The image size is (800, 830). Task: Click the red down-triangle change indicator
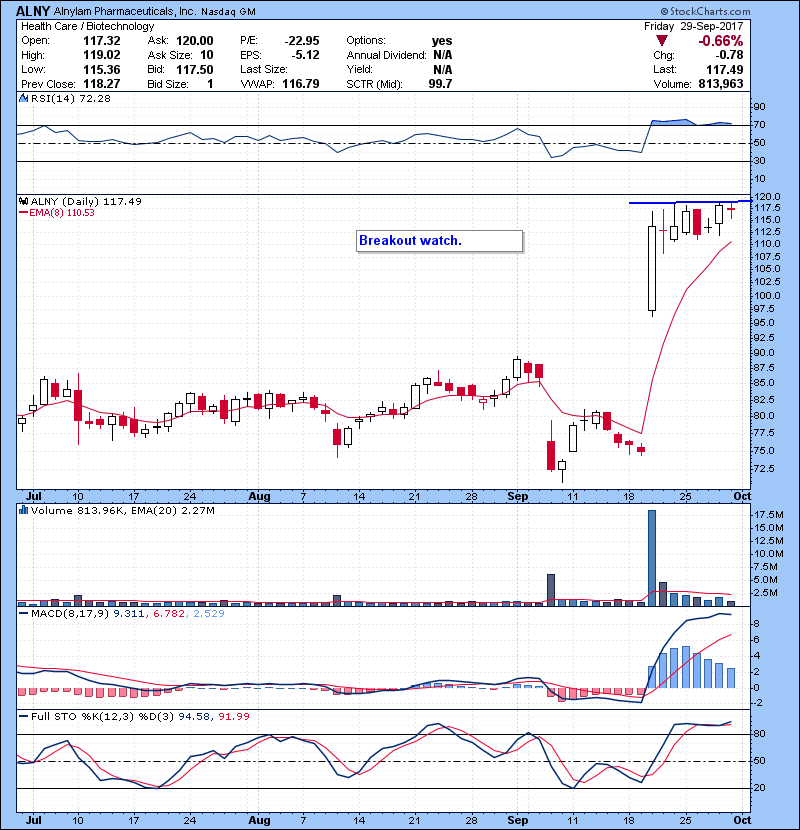click(x=661, y=41)
